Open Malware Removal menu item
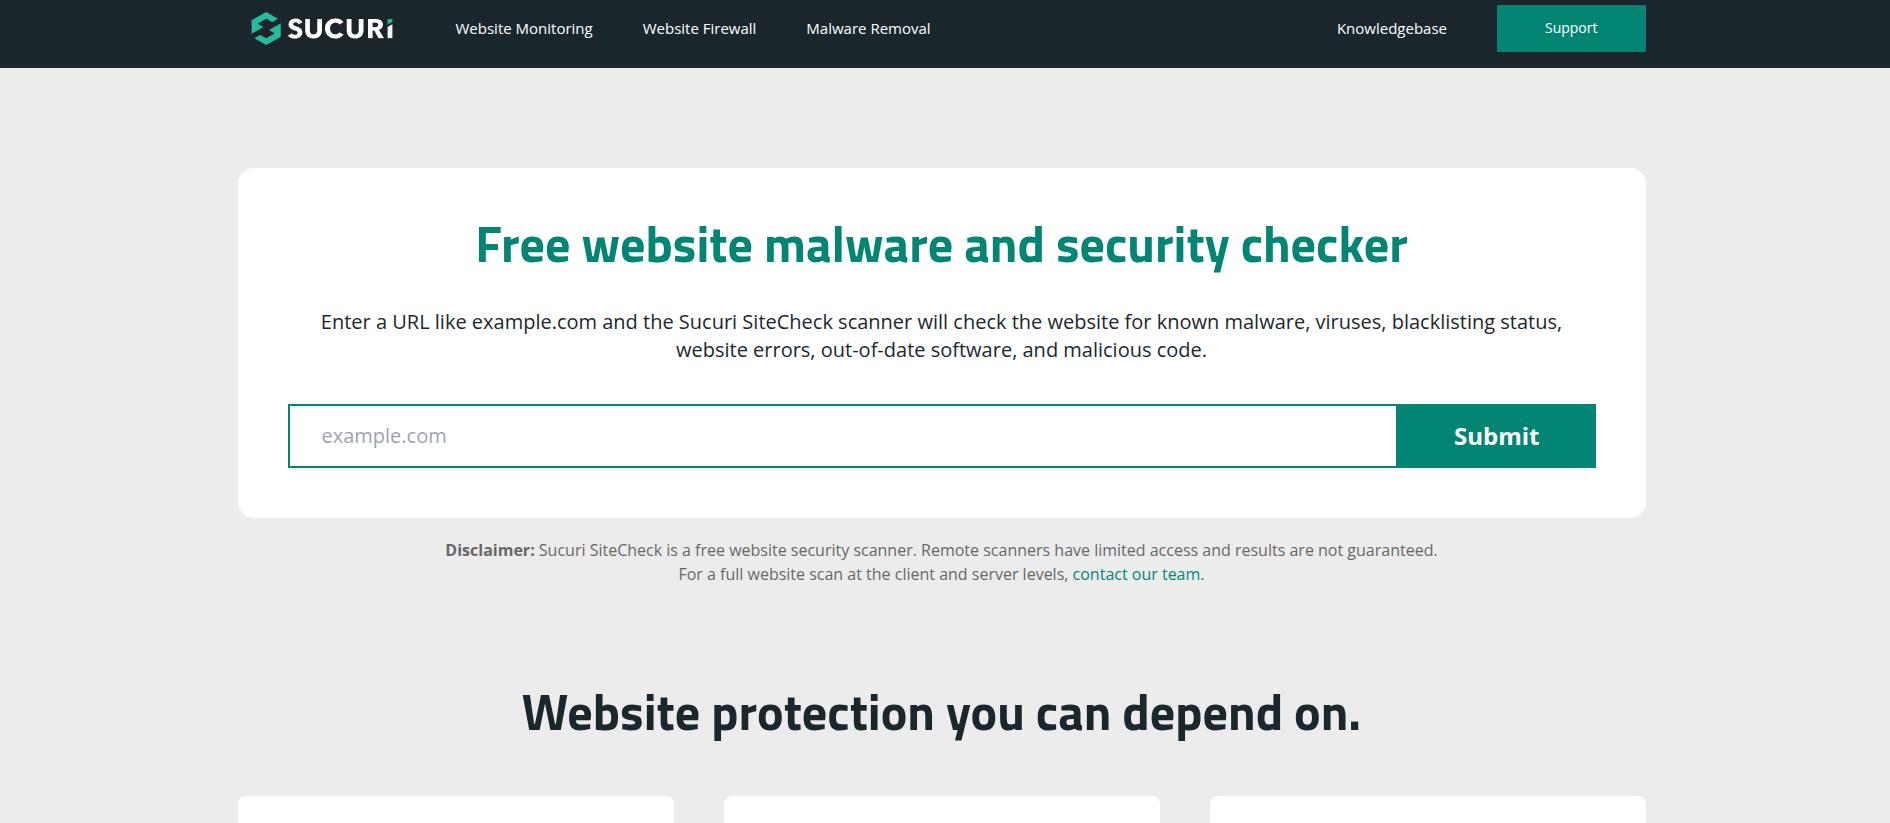 [x=868, y=29]
